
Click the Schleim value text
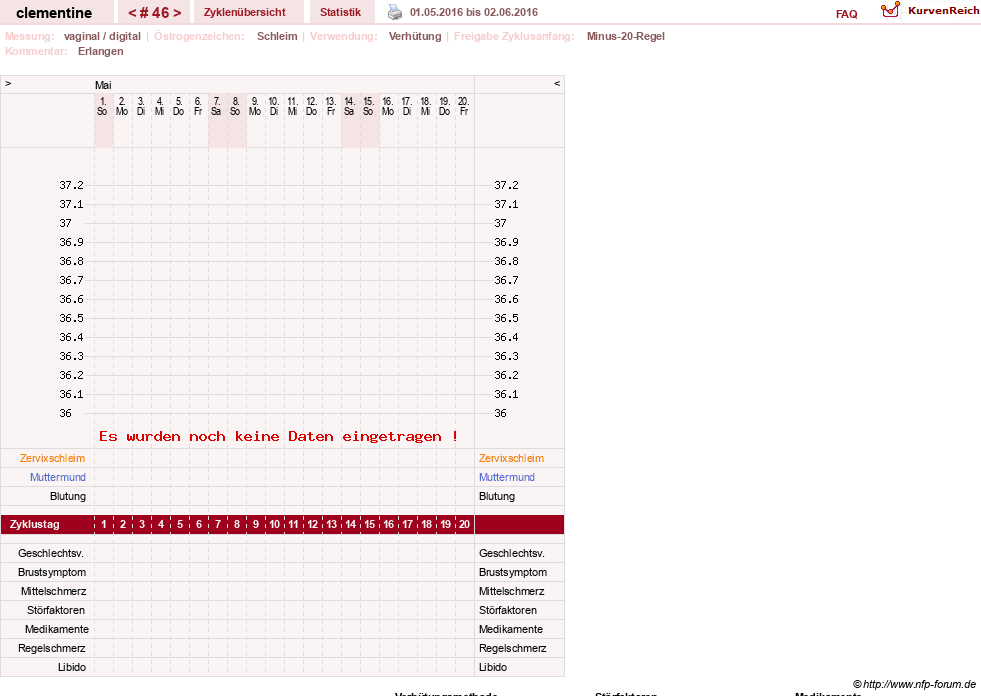coord(277,36)
